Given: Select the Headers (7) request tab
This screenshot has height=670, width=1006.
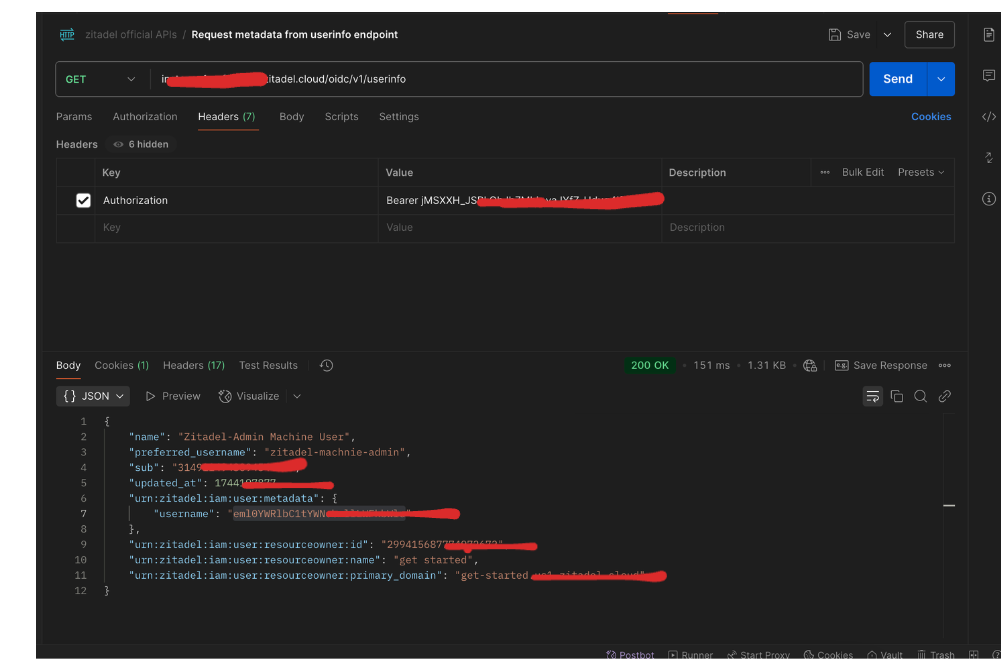Looking at the screenshot, I should tap(226, 116).
